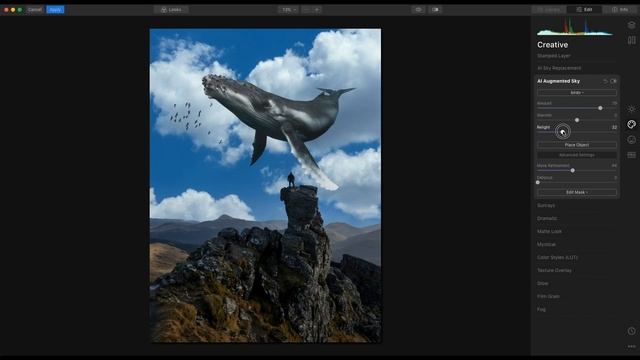Toggle the before/after compare view
The height and width of the screenshot is (360, 640).
436,9
